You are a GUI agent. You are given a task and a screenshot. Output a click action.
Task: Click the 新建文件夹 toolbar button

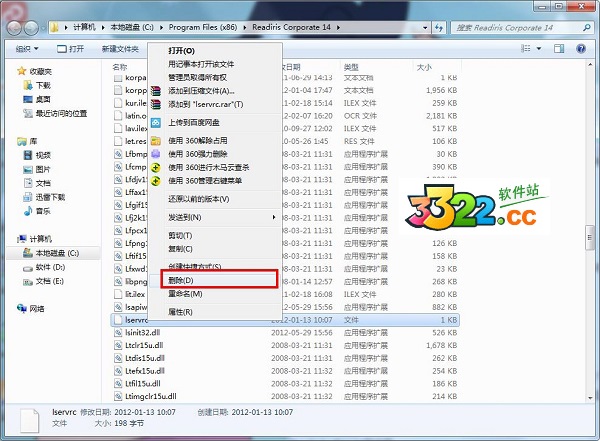coord(120,49)
